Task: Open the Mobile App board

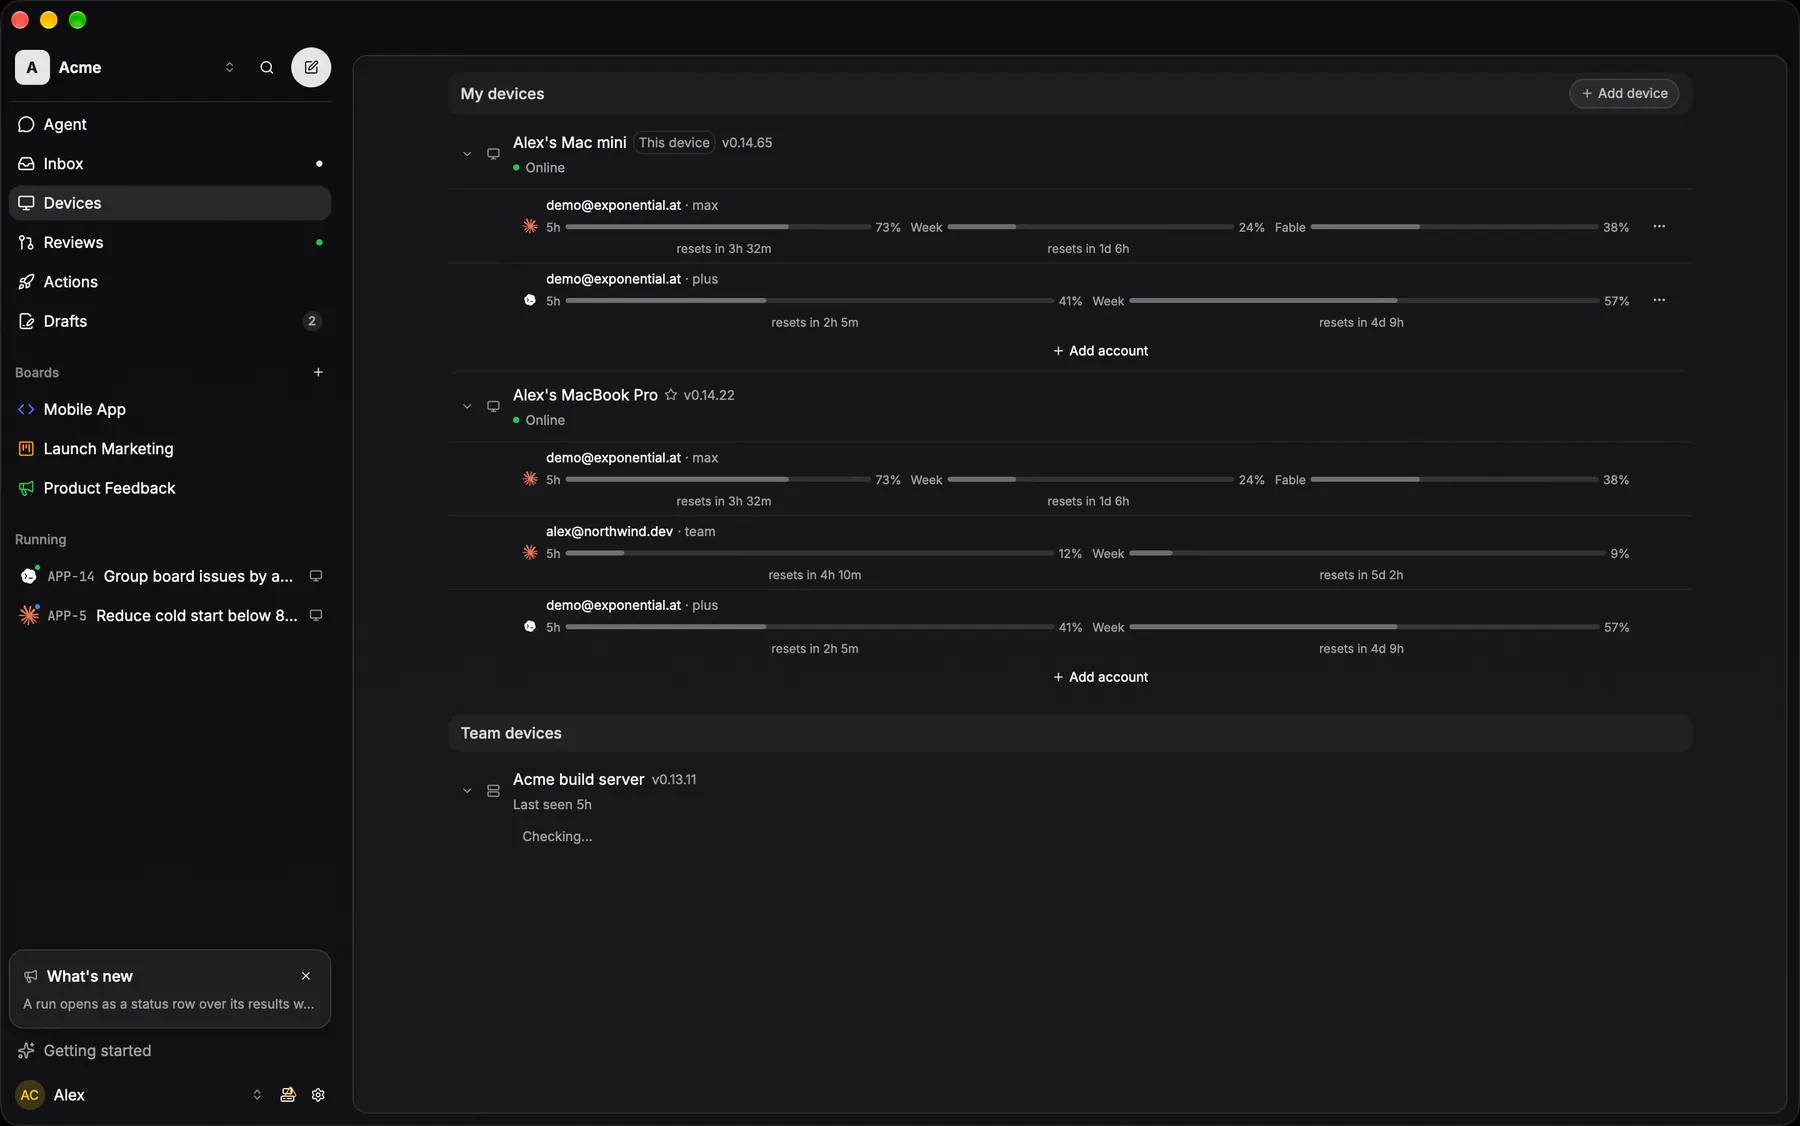Action: click(170, 410)
